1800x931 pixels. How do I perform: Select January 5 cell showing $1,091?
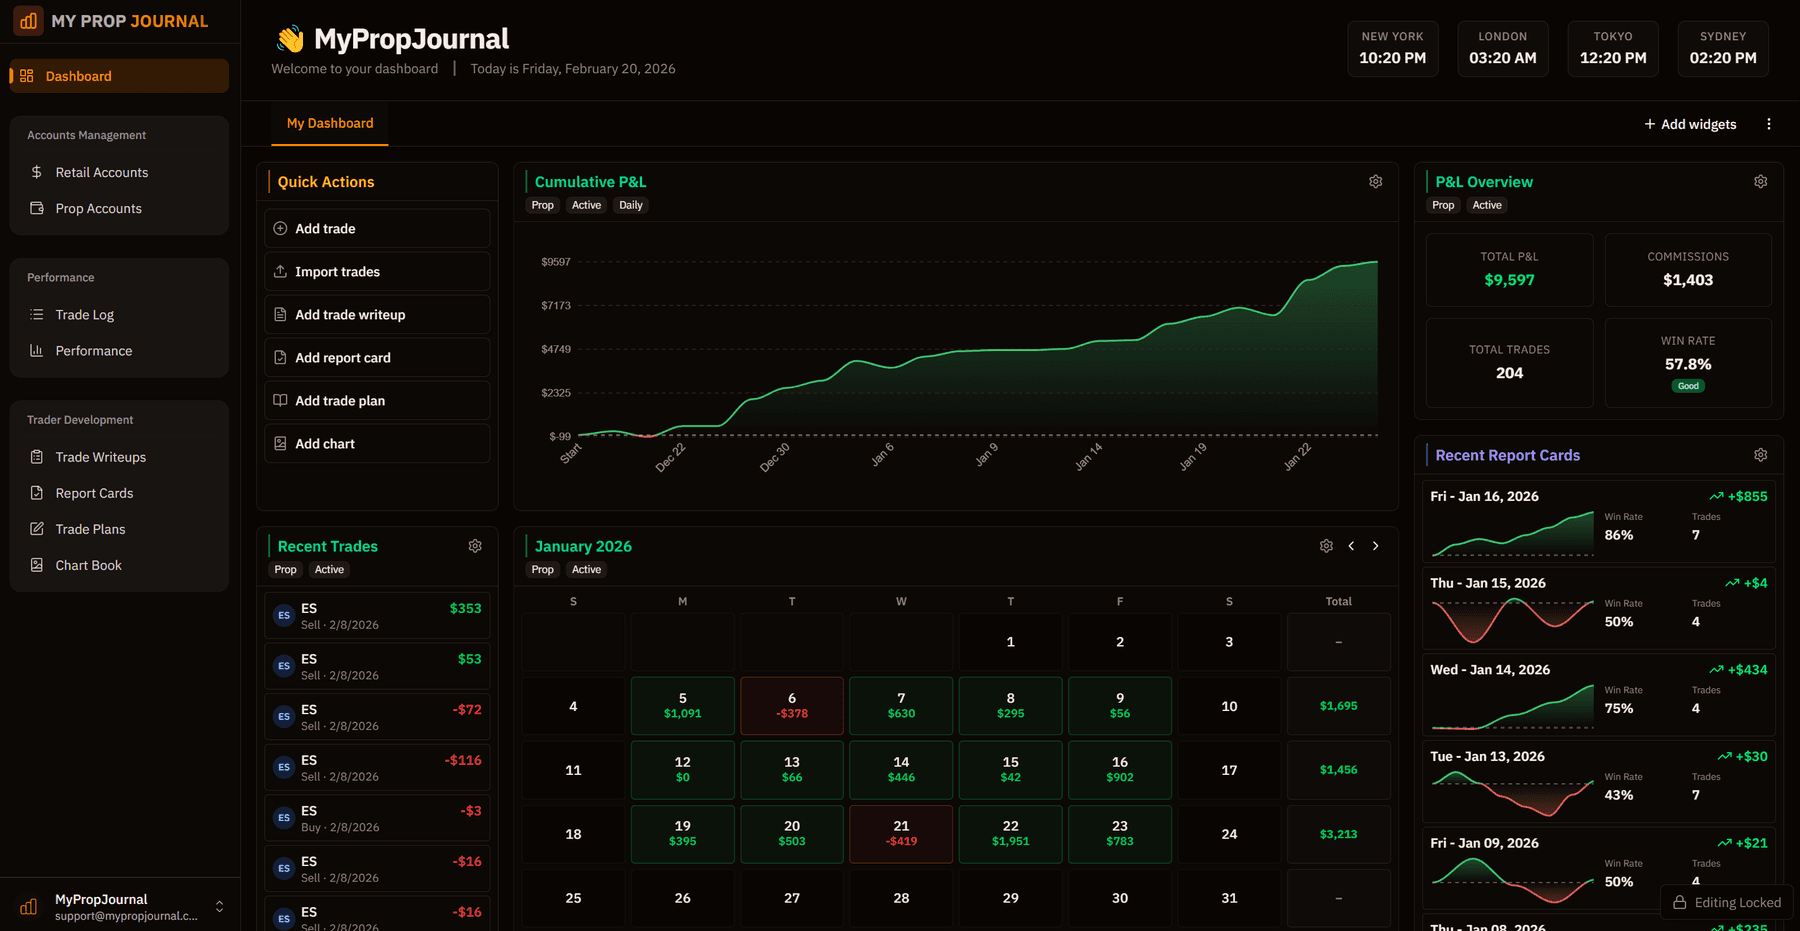(x=682, y=705)
